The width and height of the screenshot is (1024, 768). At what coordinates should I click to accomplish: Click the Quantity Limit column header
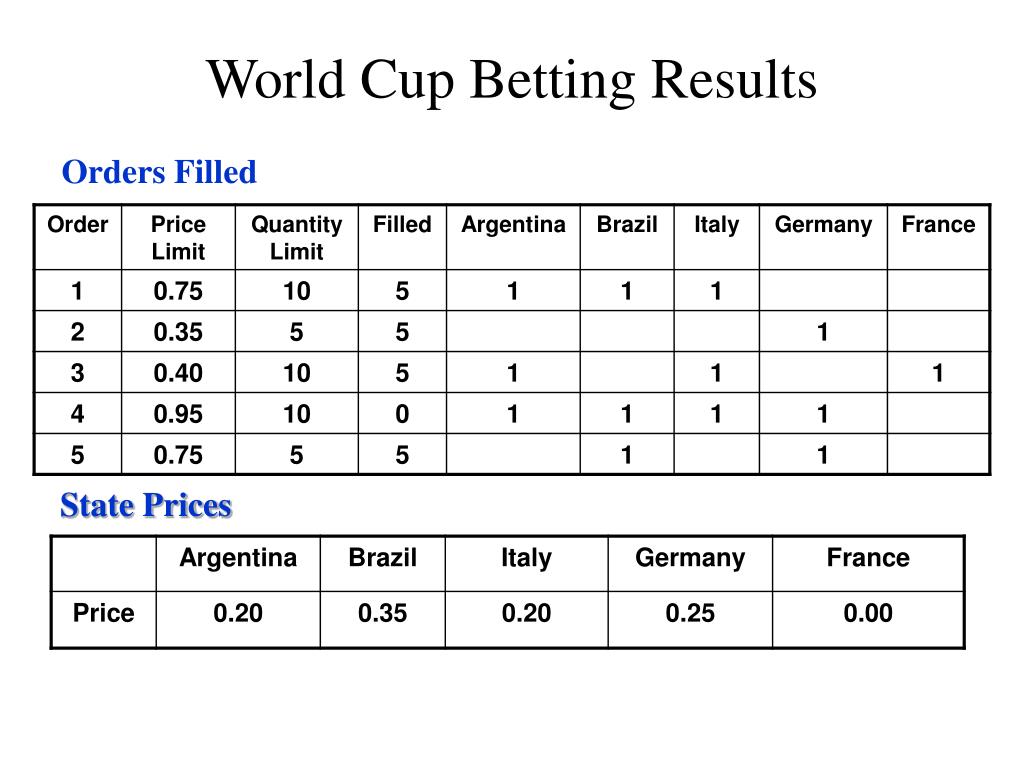click(296, 238)
